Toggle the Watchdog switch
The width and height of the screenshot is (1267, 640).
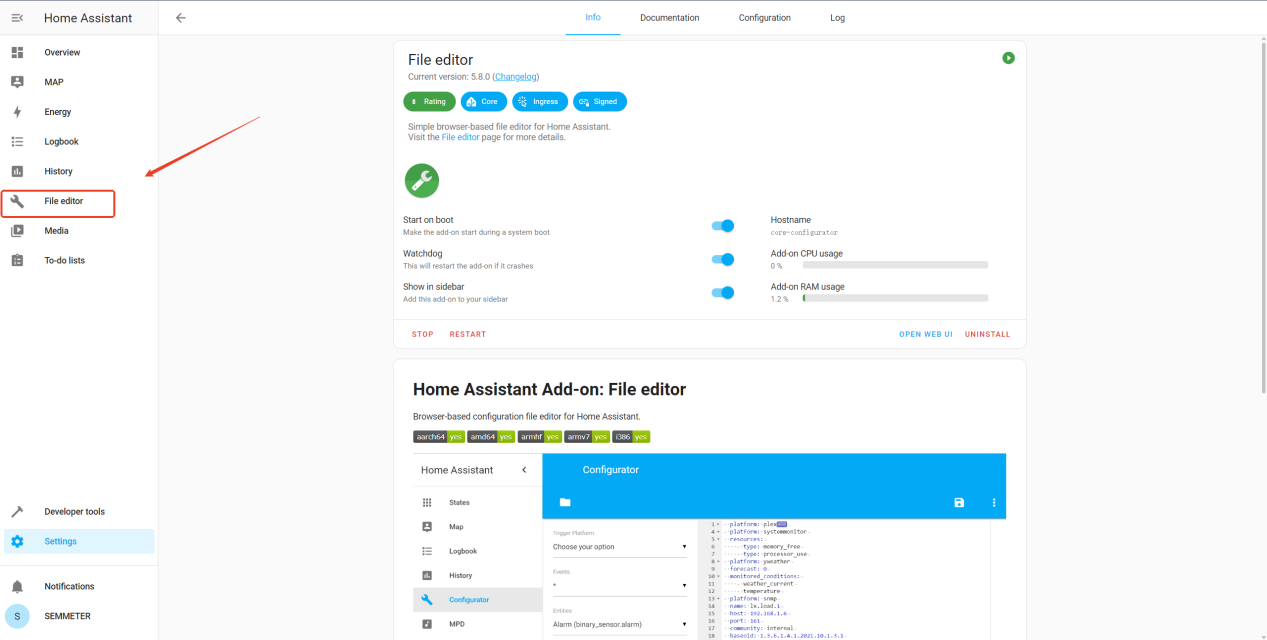(x=723, y=259)
